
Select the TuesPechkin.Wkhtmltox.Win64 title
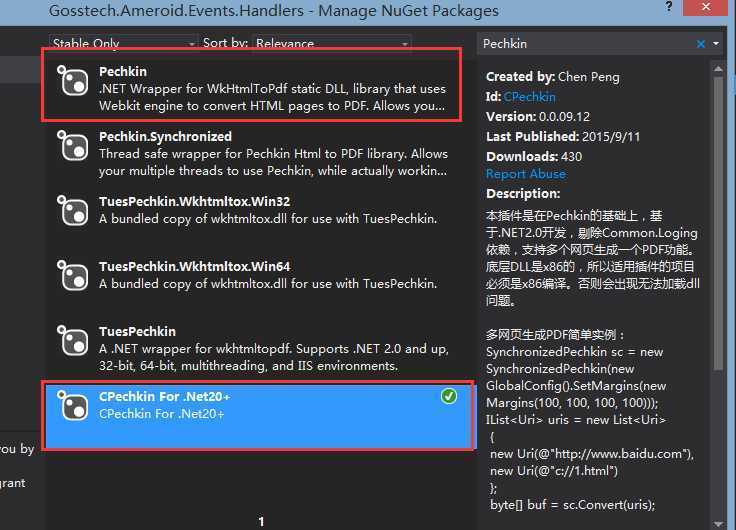tap(194, 266)
